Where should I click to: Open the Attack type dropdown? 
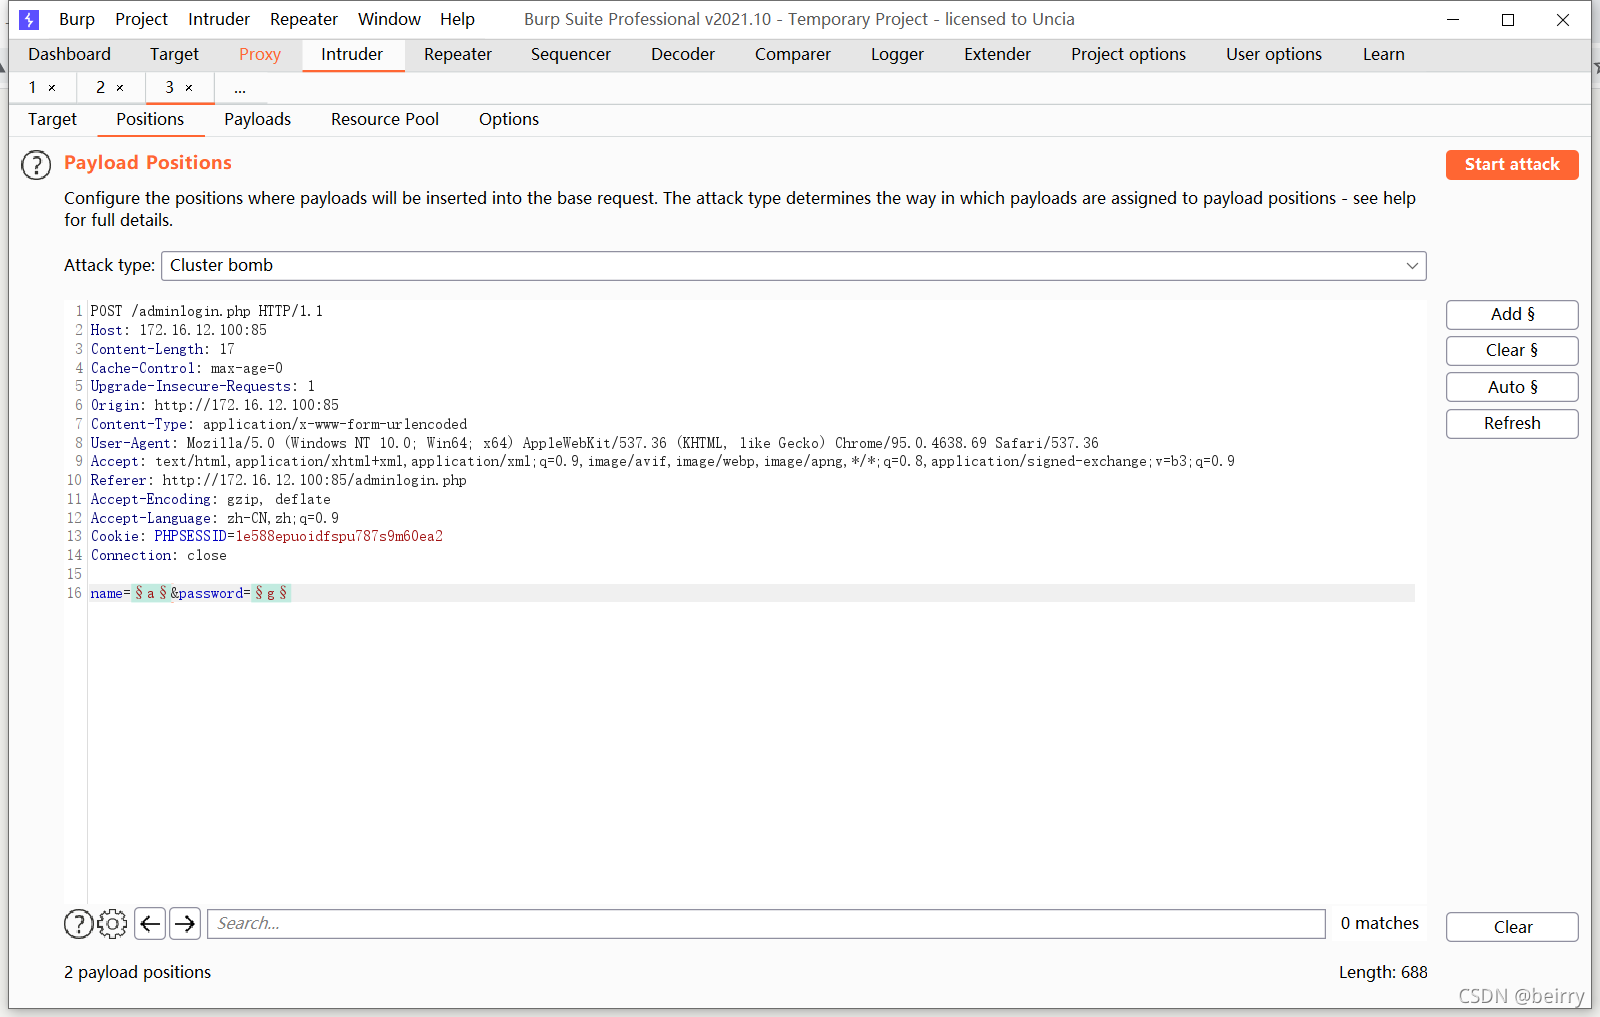(793, 266)
